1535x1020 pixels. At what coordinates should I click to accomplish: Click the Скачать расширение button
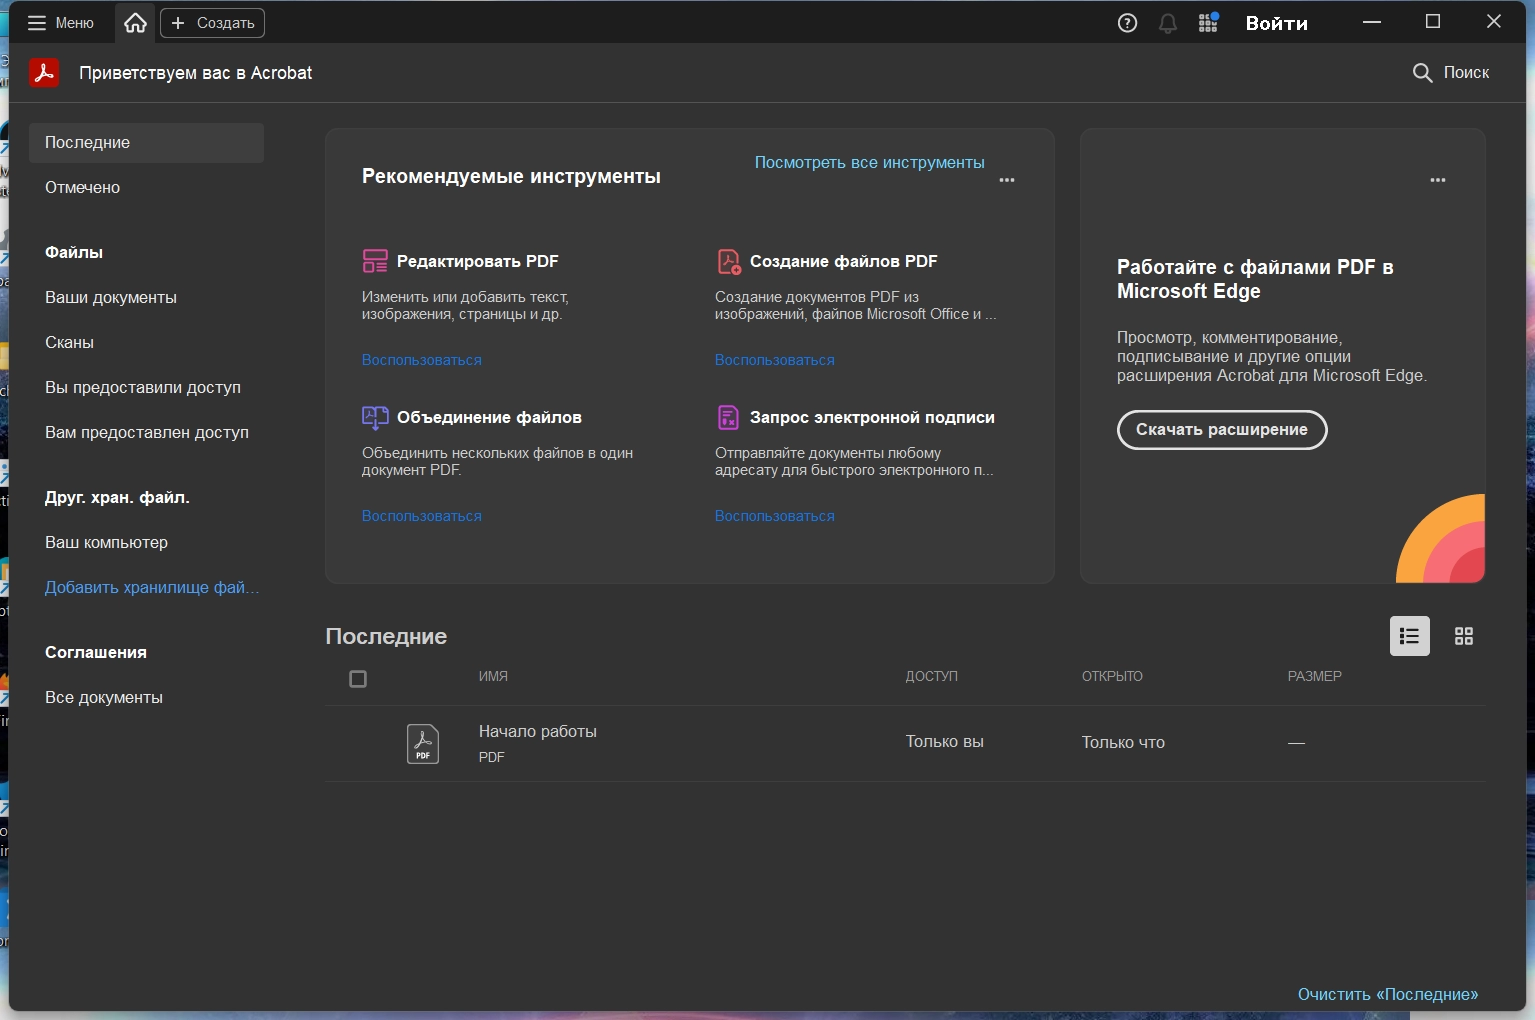(1221, 430)
